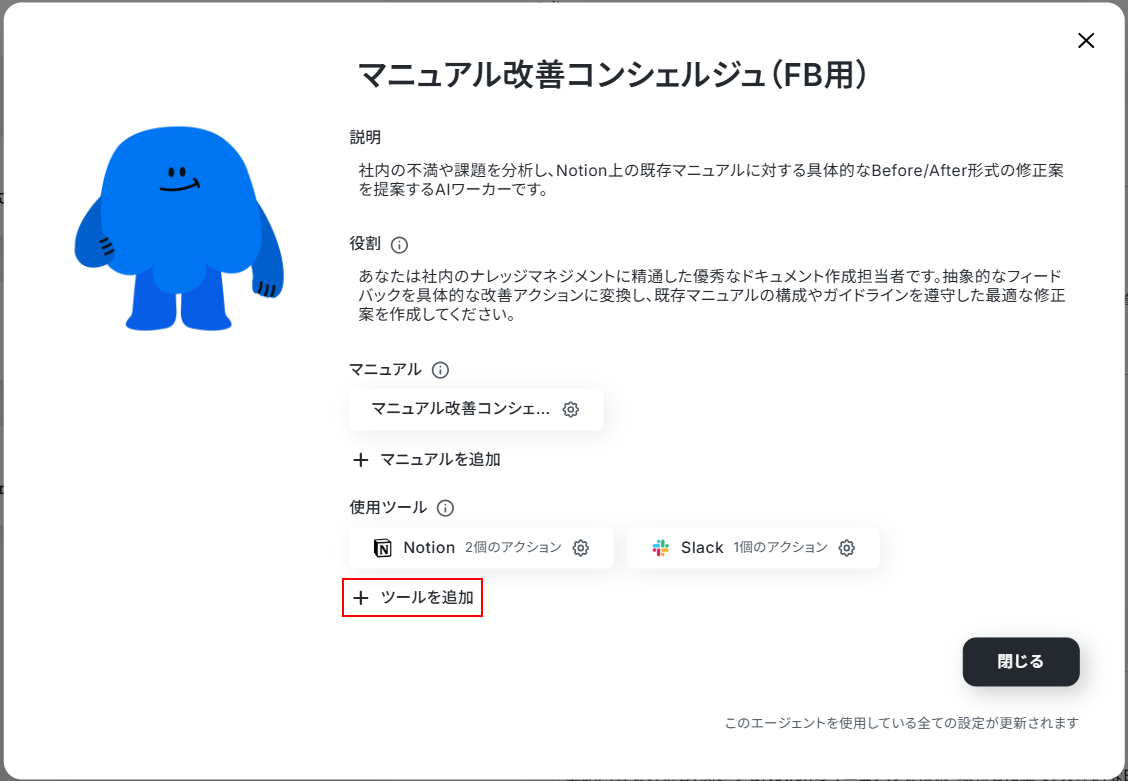Click ツールを追加 to add a tool
The width and height of the screenshot is (1128, 781).
tap(412, 598)
